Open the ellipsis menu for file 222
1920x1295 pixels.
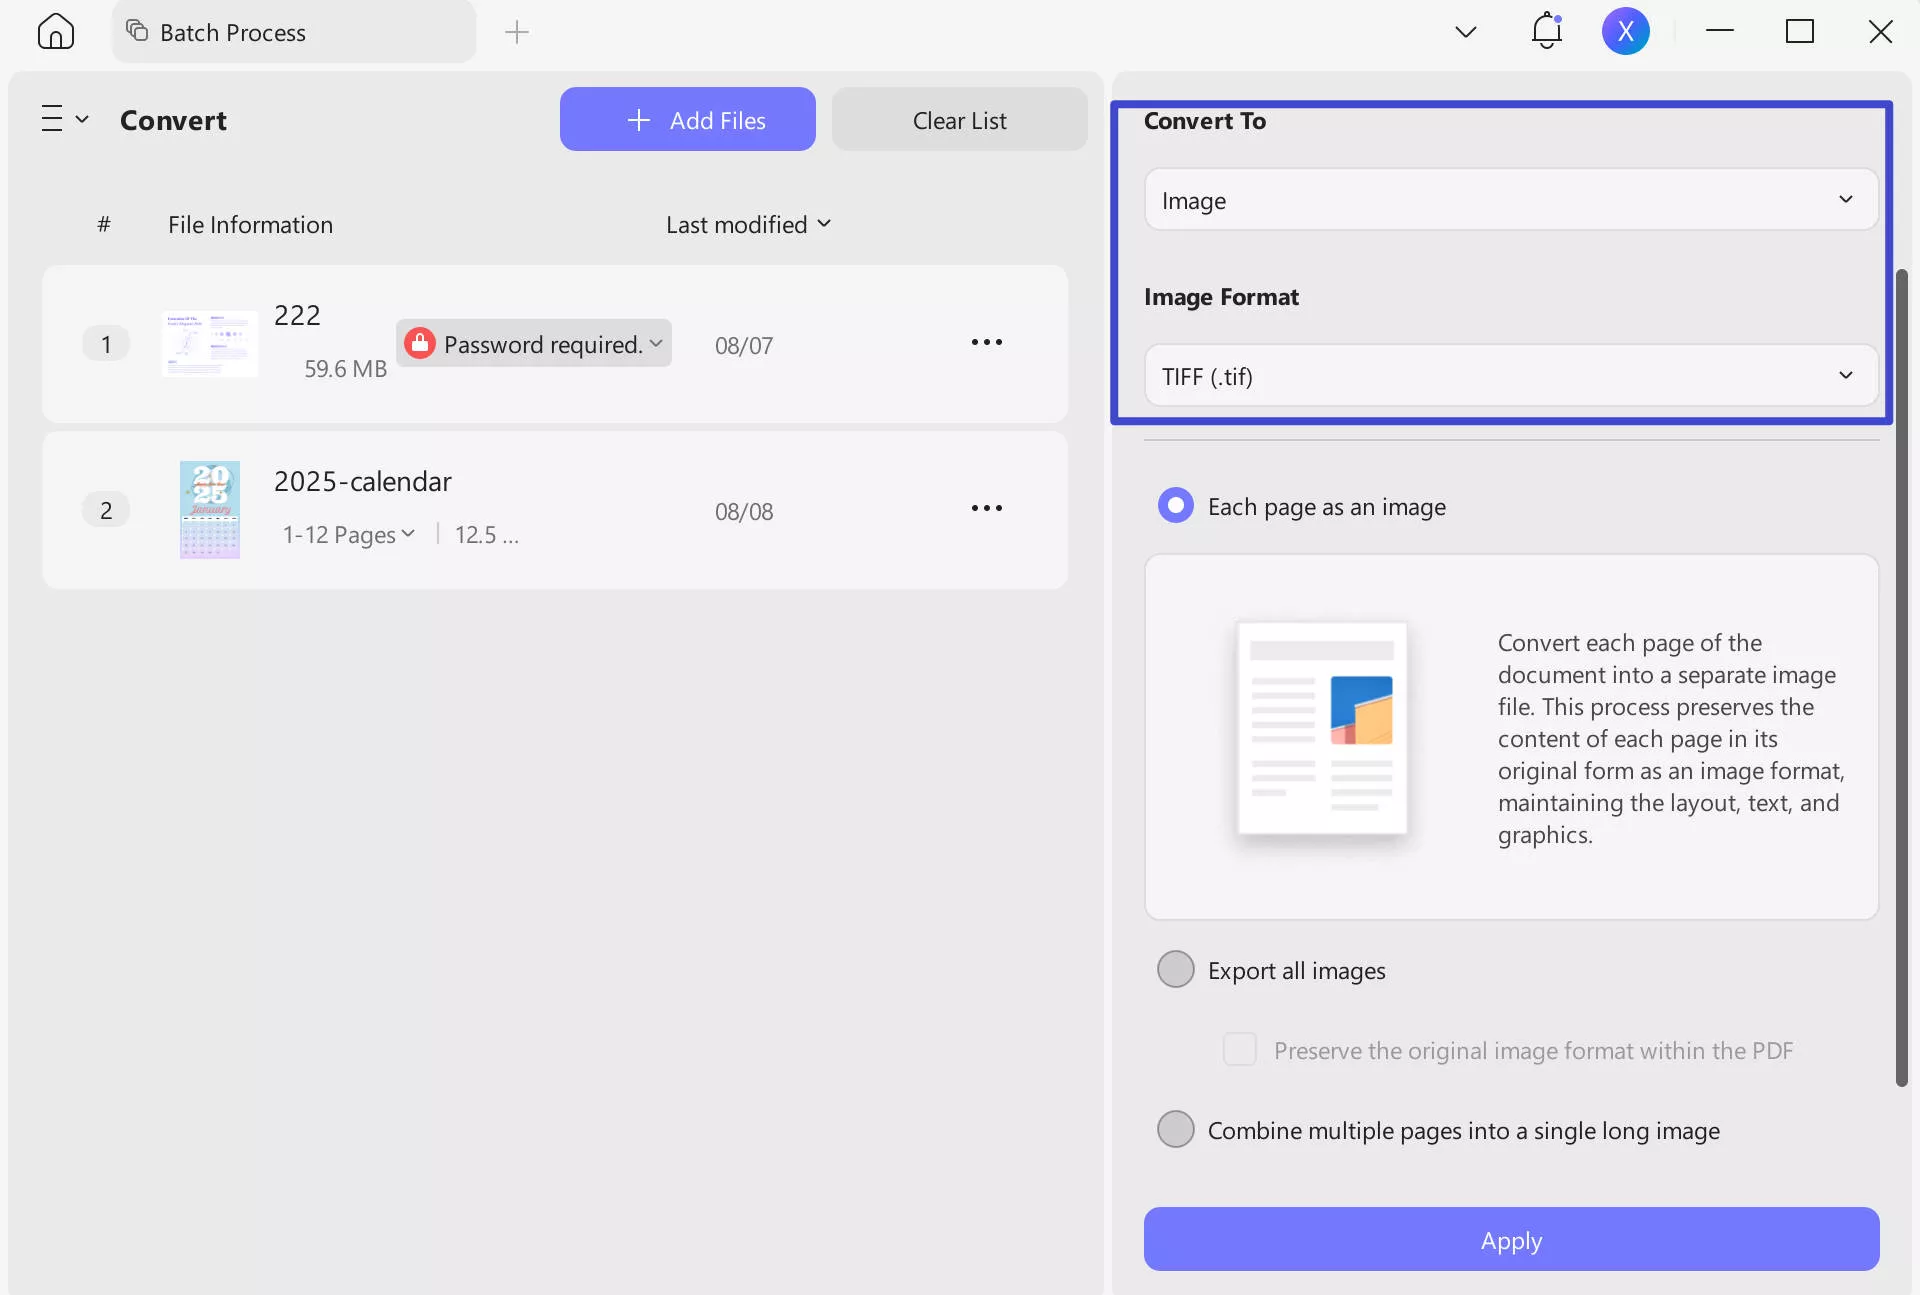(x=986, y=342)
